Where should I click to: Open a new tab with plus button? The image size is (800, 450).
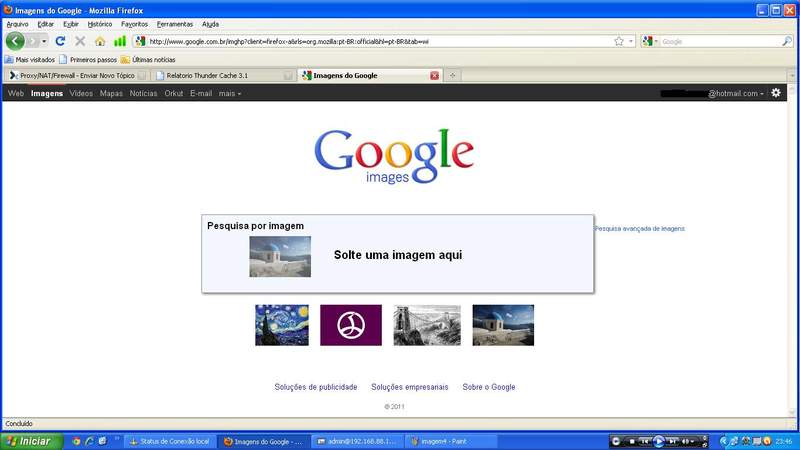click(x=452, y=76)
